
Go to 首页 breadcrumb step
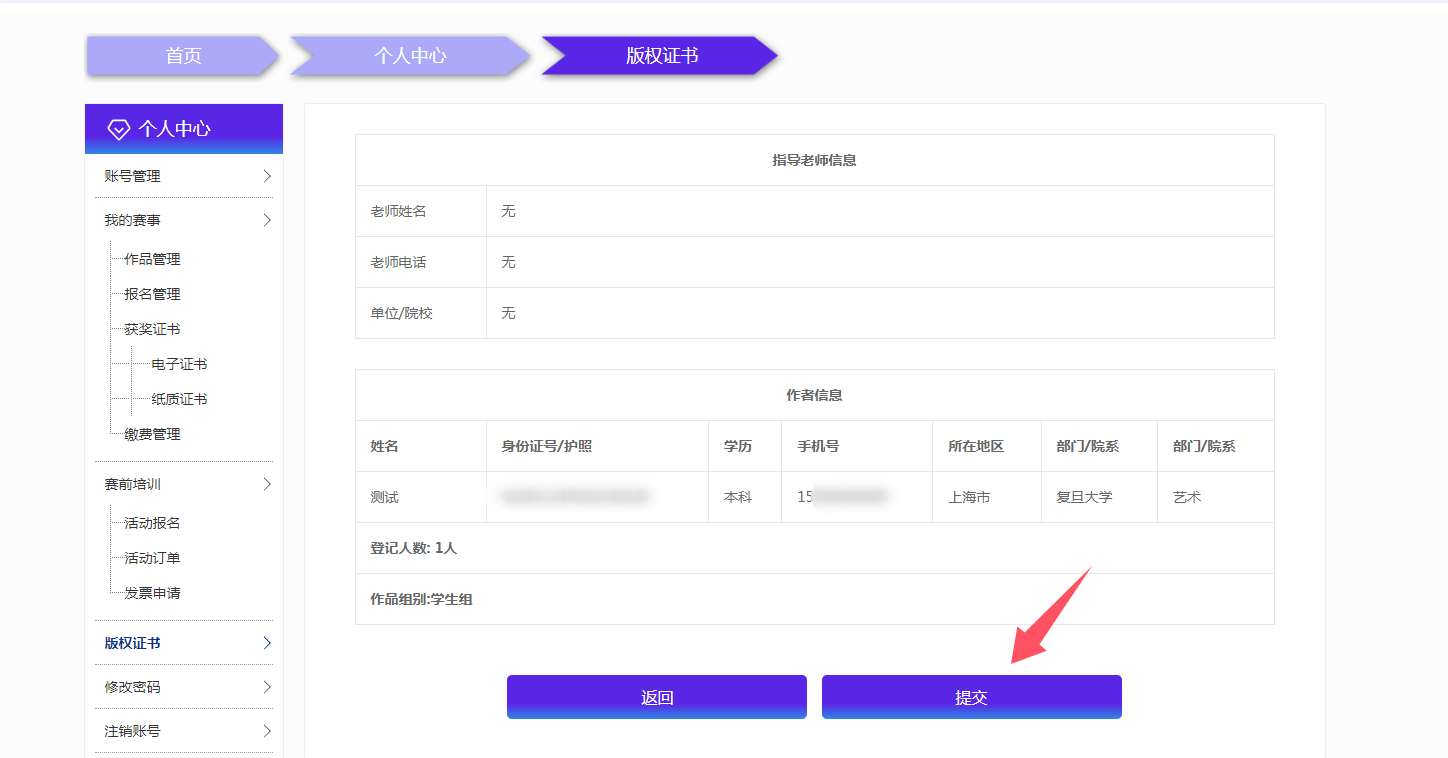click(183, 56)
